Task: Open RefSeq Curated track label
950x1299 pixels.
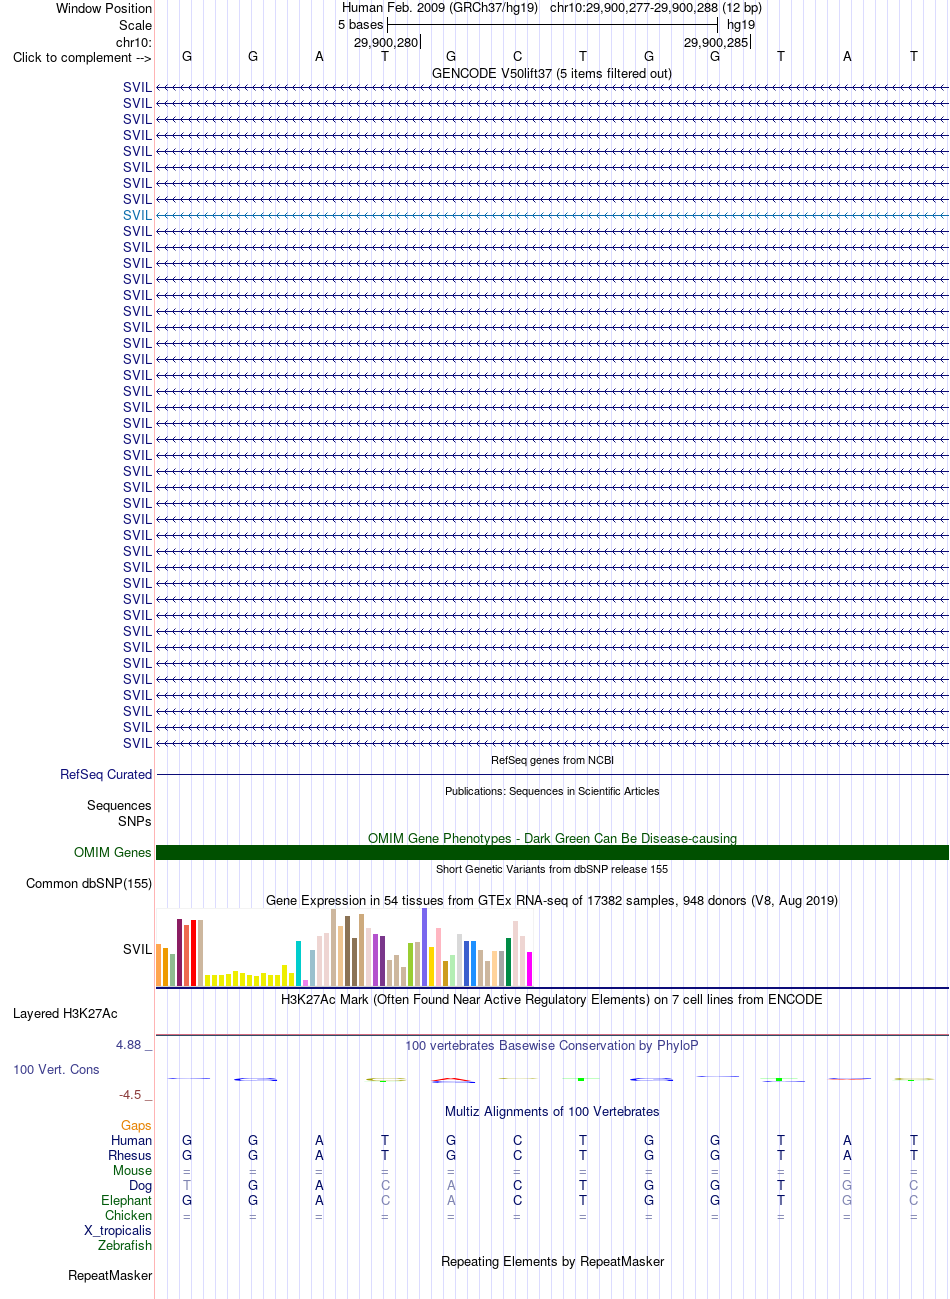Action: pyautogui.click(x=106, y=774)
